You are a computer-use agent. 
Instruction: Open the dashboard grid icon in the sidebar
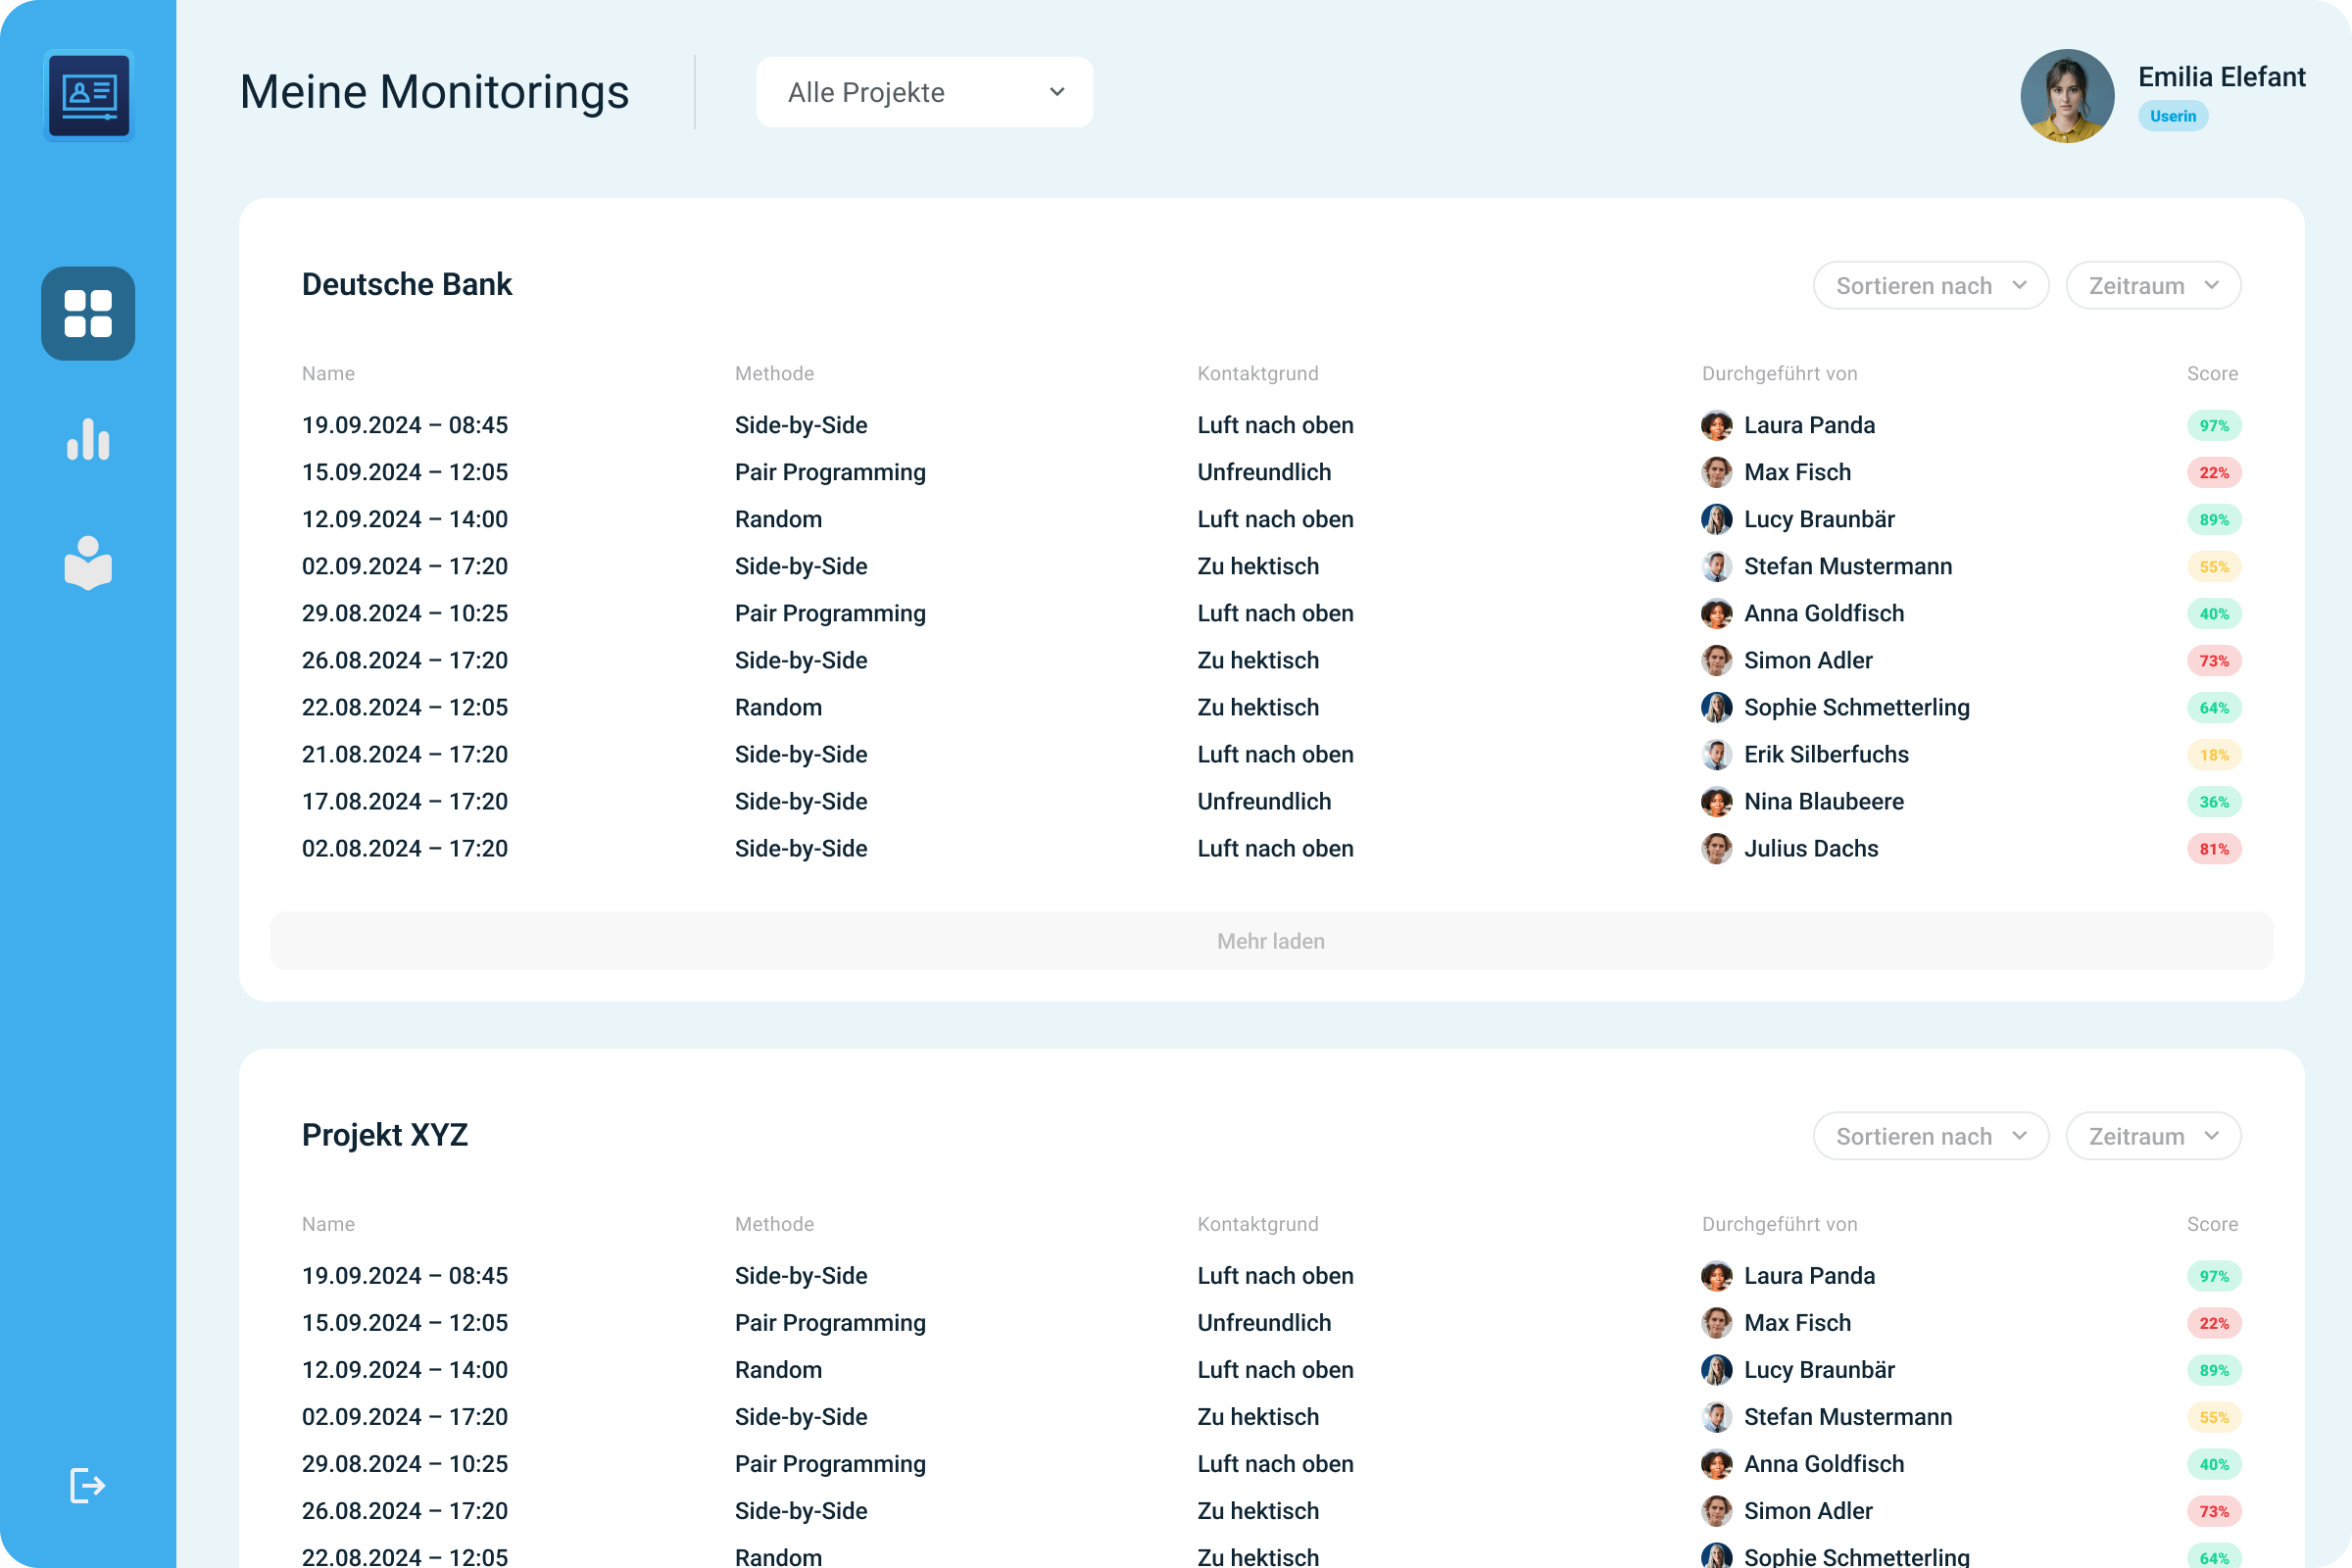(88, 313)
